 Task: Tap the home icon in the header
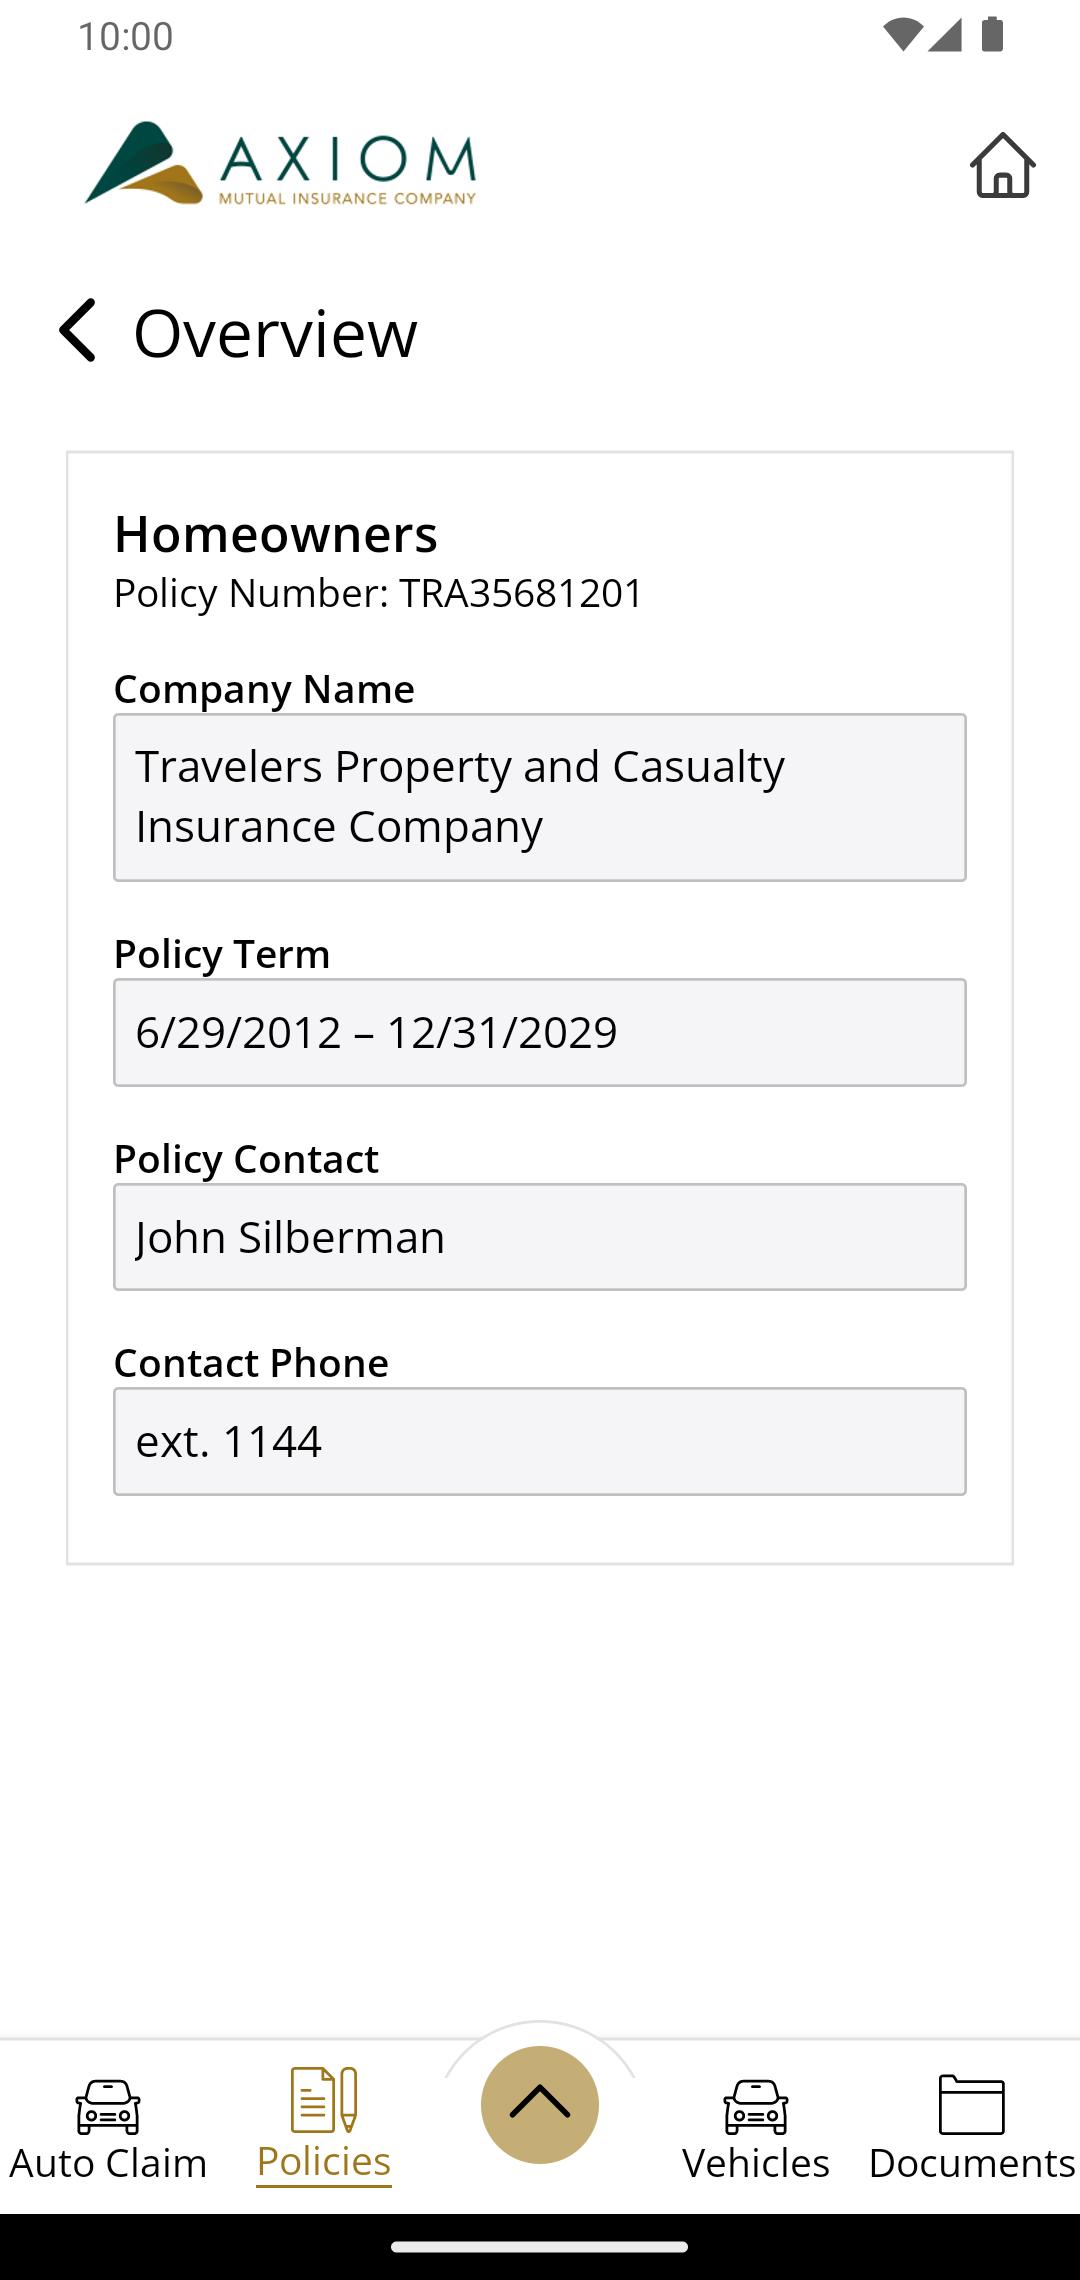(1002, 166)
